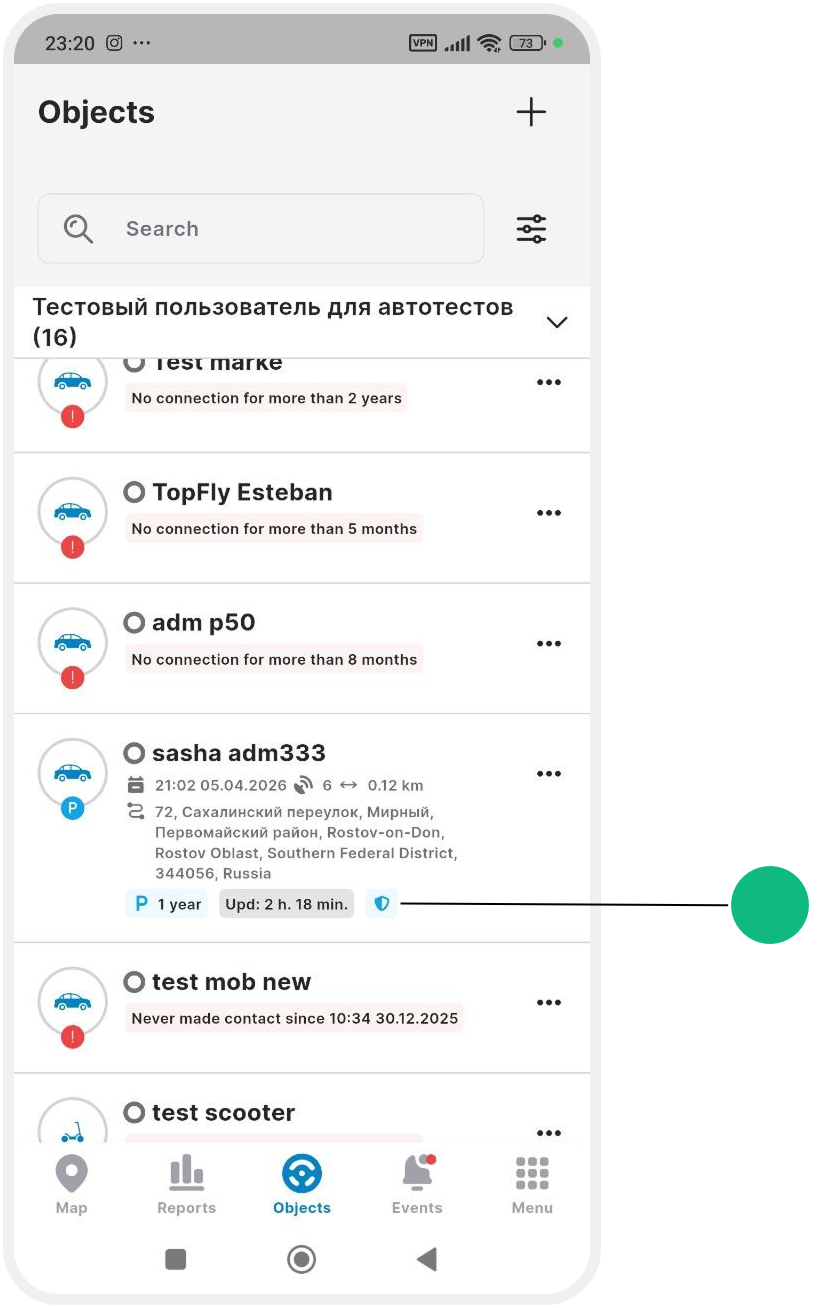The width and height of the screenshot is (833, 1308).
Task: Tap the status circle beside sasha adm333
Action: [x=134, y=753]
